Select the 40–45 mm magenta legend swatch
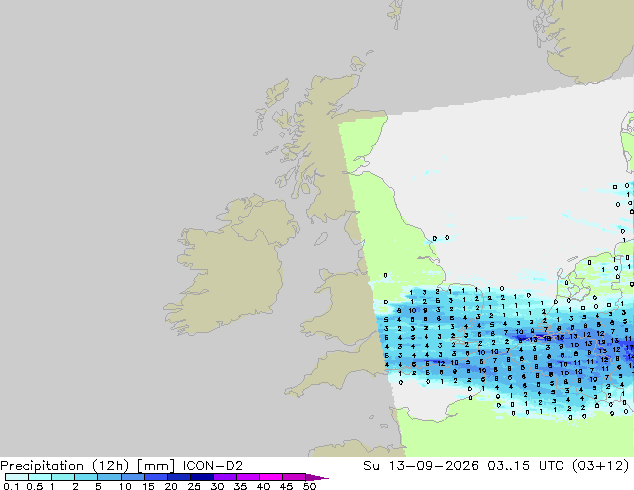Viewport: 634px width, 490px height. 271,477
